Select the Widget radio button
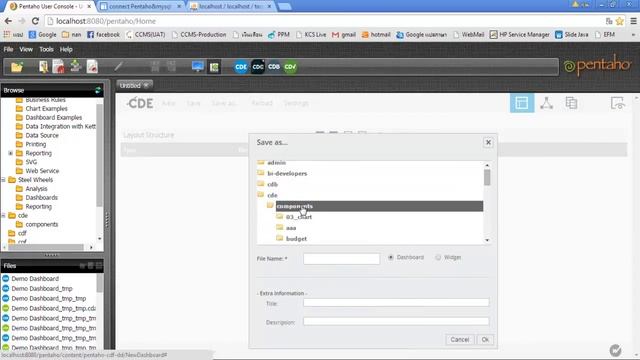640x360 pixels. (x=438, y=258)
